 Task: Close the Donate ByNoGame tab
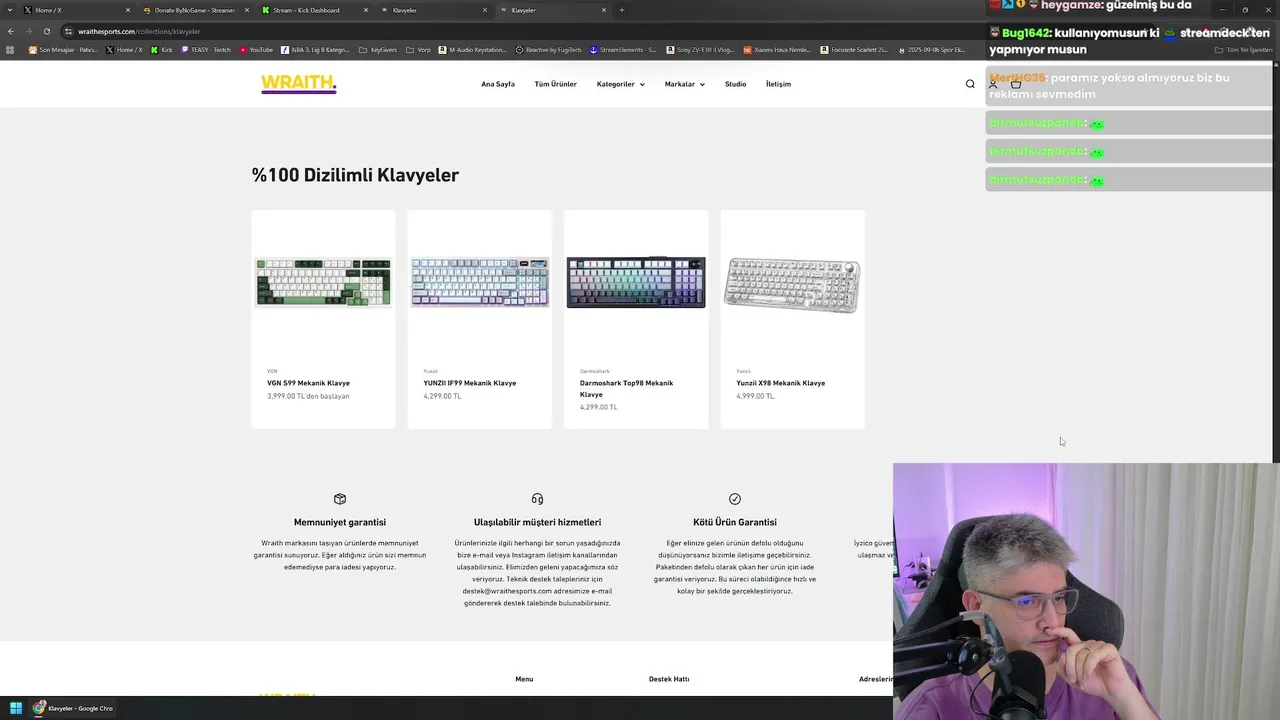[x=247, y=10]
